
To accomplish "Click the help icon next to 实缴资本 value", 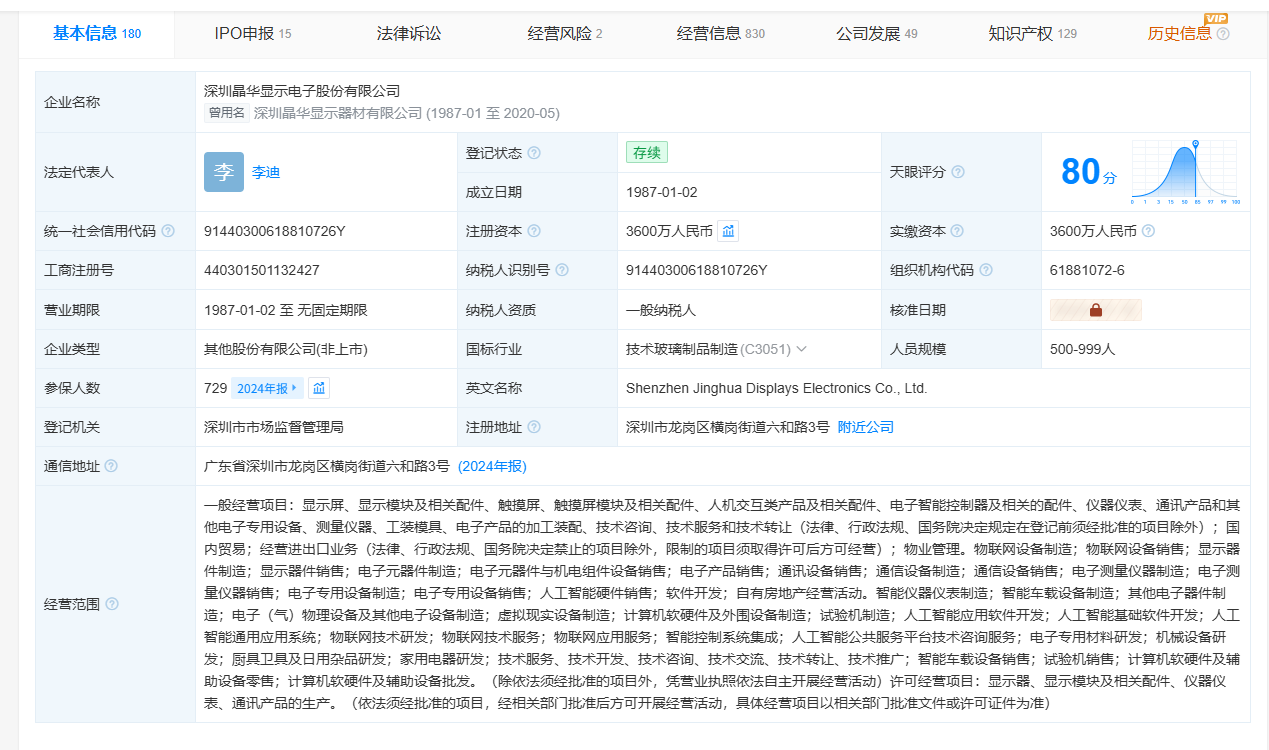I will (x=1148, y=231).
